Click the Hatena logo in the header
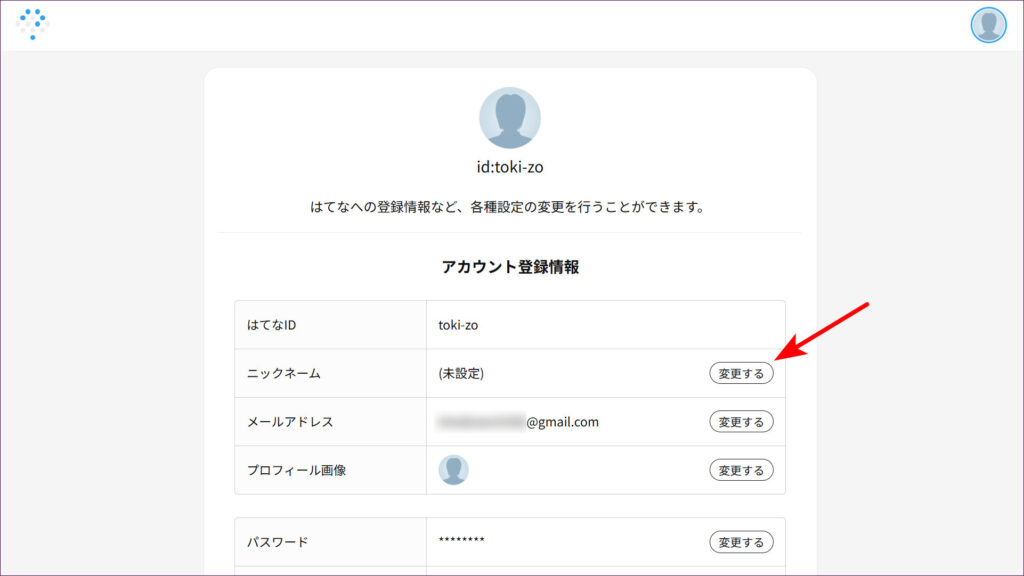Screen dimensions: 1024x576 33,24
